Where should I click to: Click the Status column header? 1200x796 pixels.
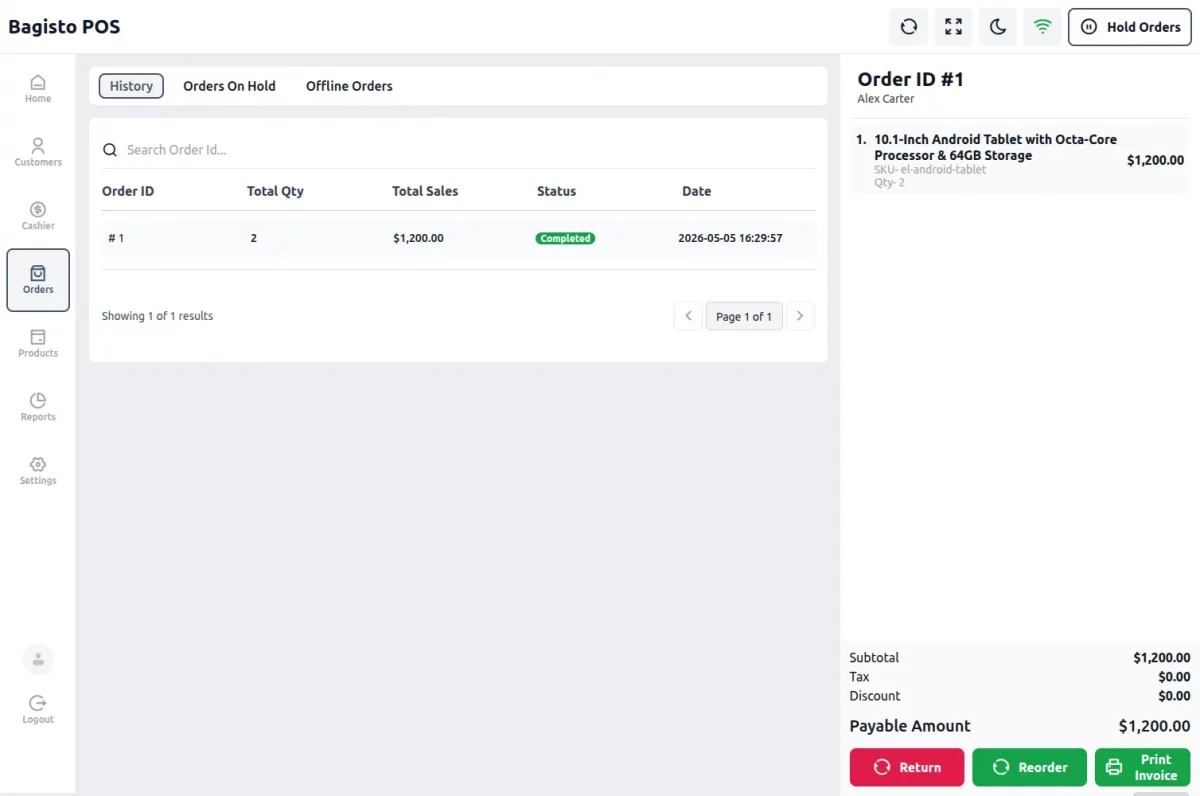pos(557,191)
